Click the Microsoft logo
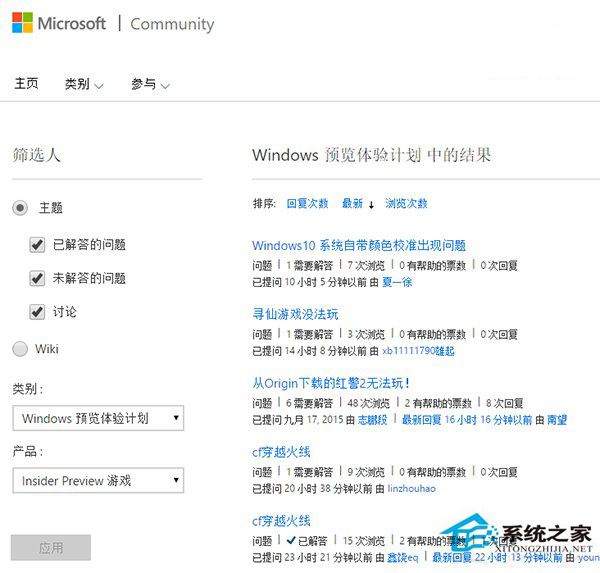This screenshot has width=600, height=573. coord(59,23)
